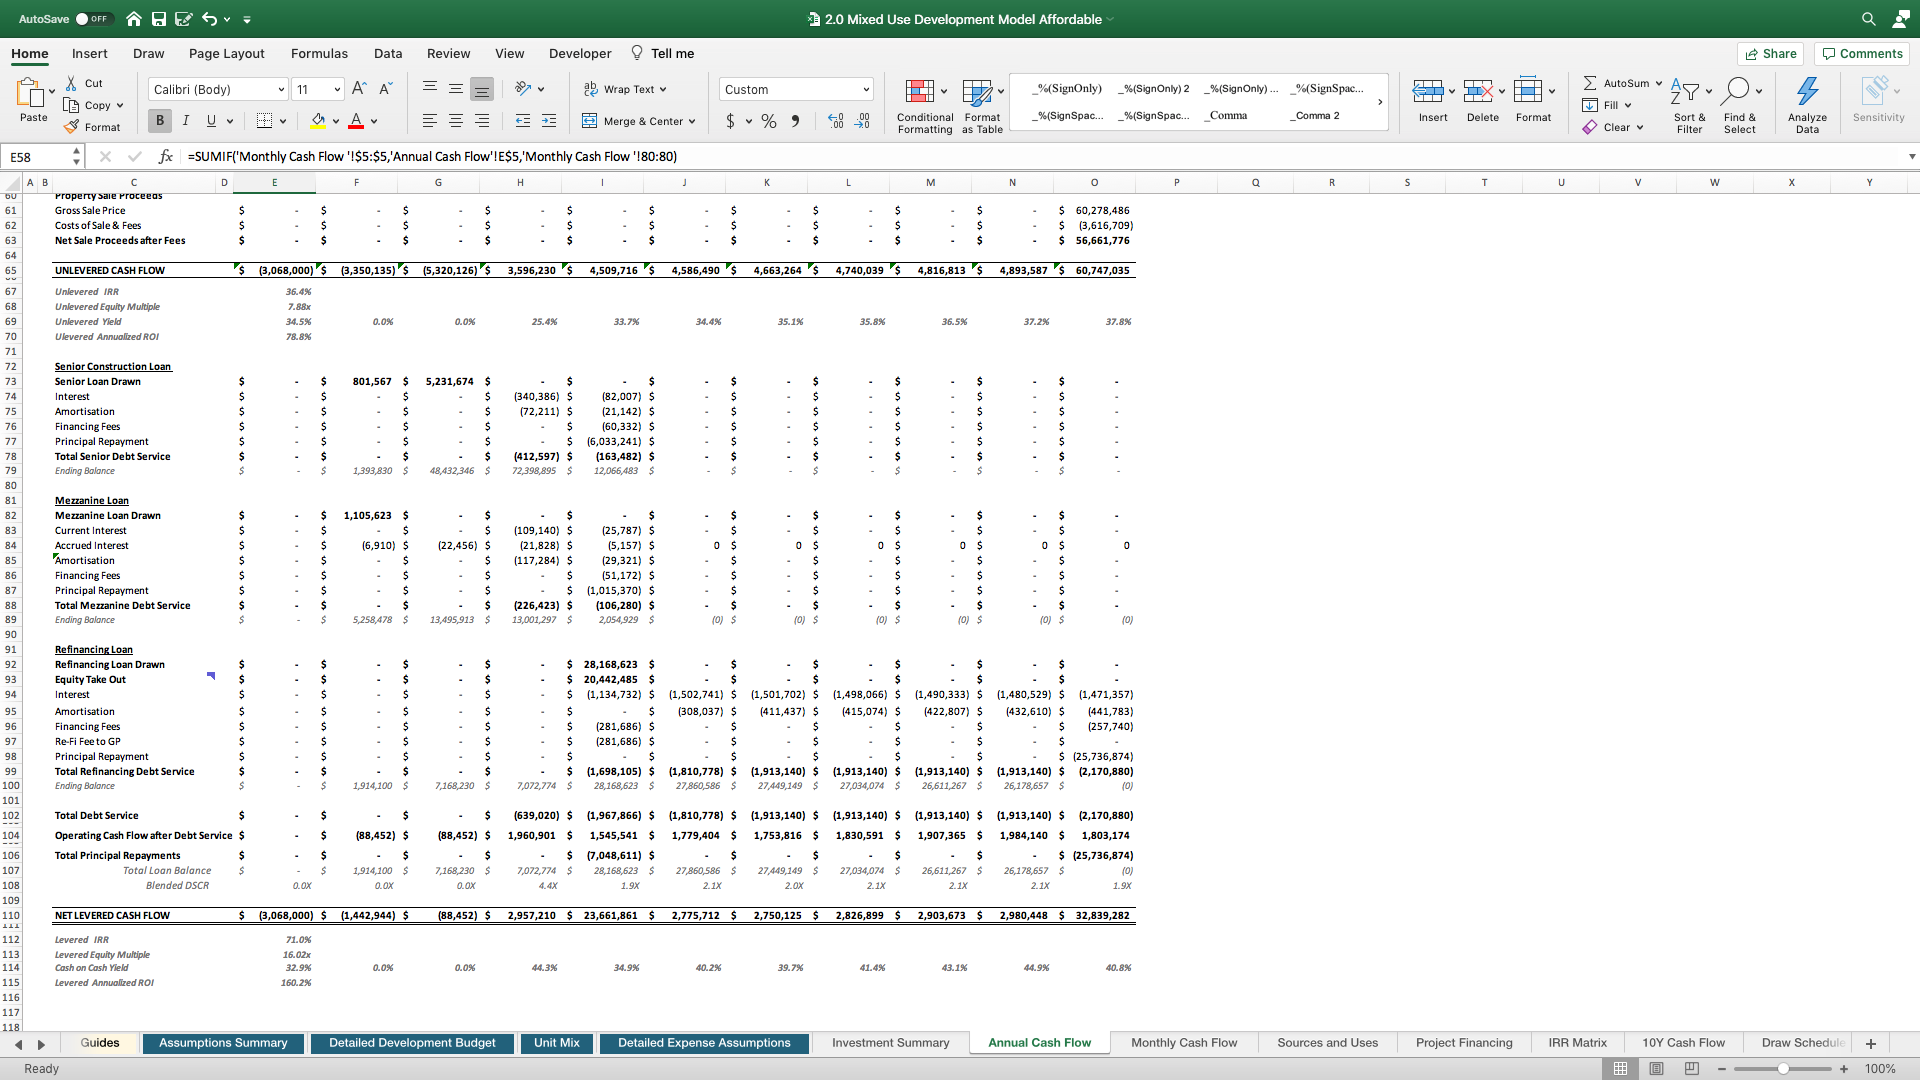The image size is (1920, 1080).
Task: Open the cell Borders icon
Action: point(264,121)
